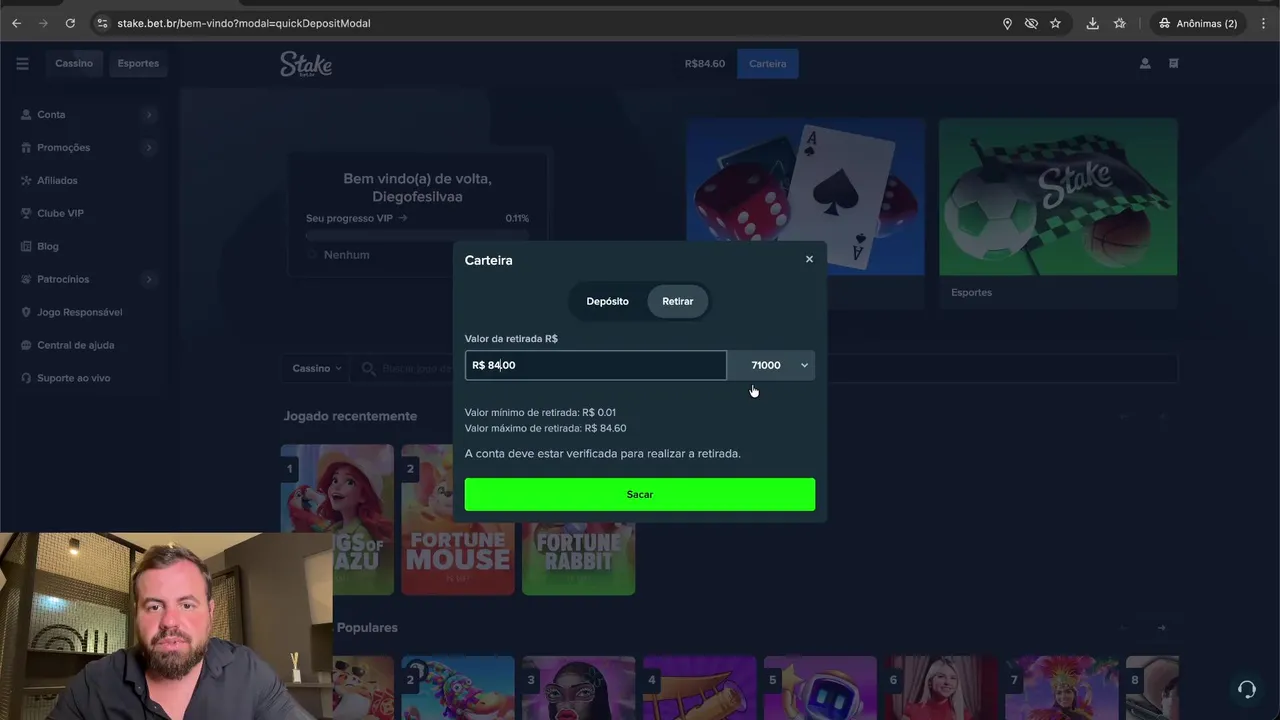Open site info icon in address bar
This screenshot has height=720, width=1280.
[102, 23]
